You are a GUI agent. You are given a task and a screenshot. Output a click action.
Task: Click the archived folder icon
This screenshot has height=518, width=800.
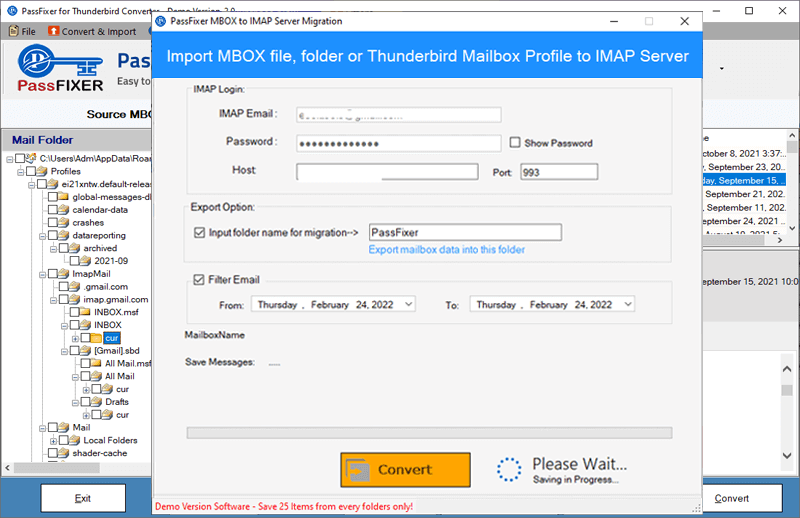pyautogui.click(x=75, y=248)
